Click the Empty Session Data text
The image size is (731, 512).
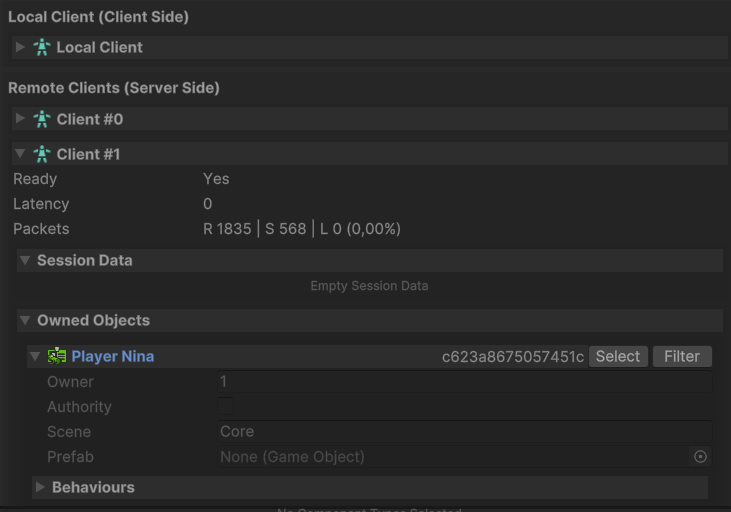[369, 285]
